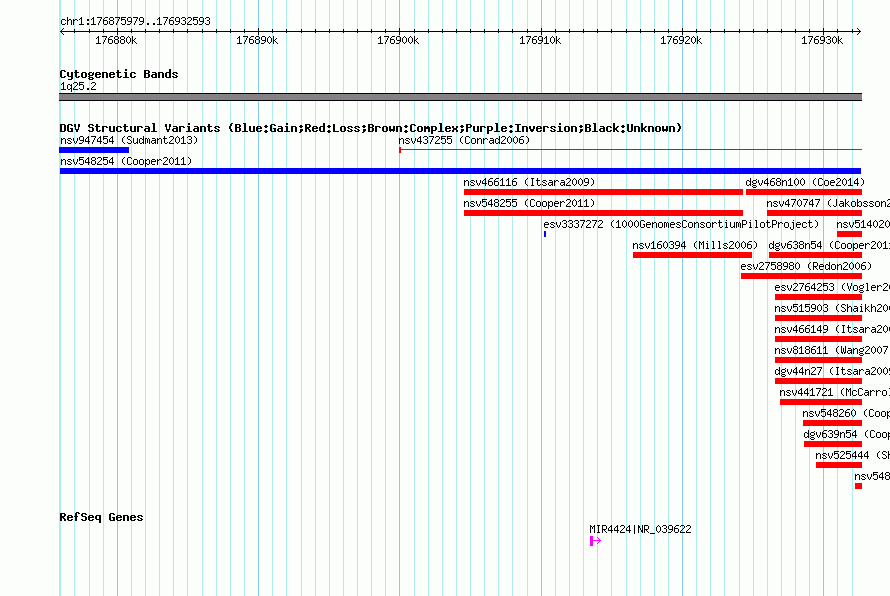Open the nsv818611 (Wang2007) variant label
This screenshot has height=596, width=890.
(x=832, y=350)
